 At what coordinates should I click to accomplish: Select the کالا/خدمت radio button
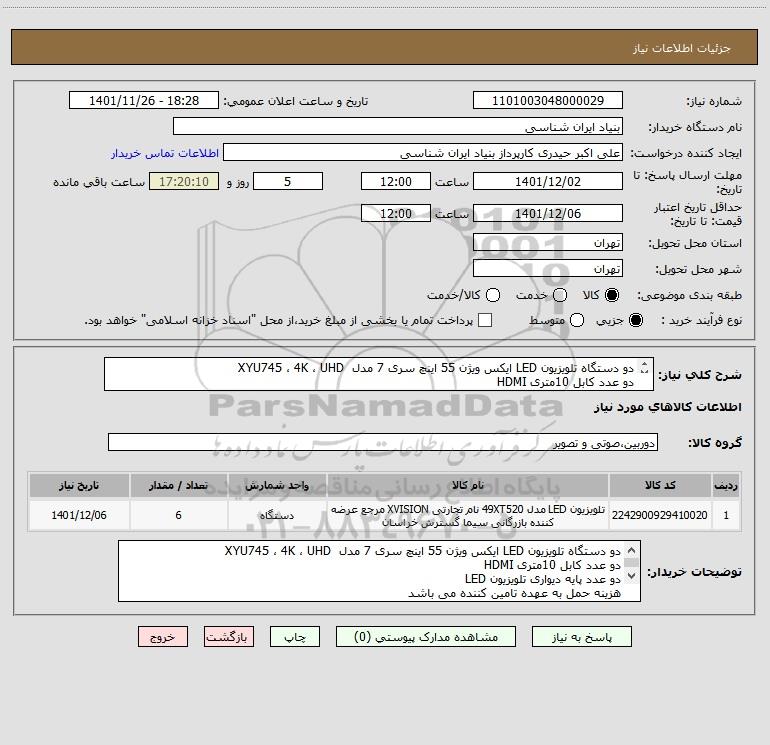493,295
